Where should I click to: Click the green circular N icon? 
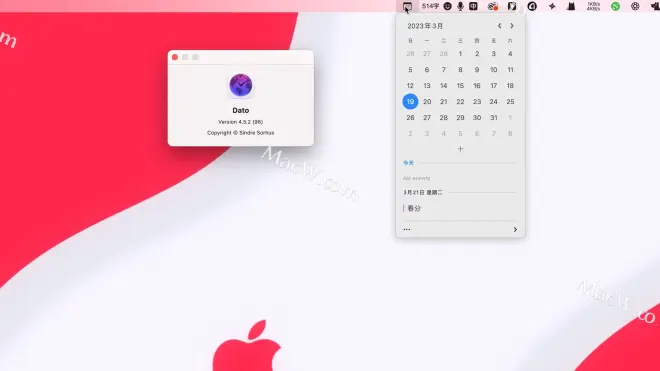(x=615, y=6)
